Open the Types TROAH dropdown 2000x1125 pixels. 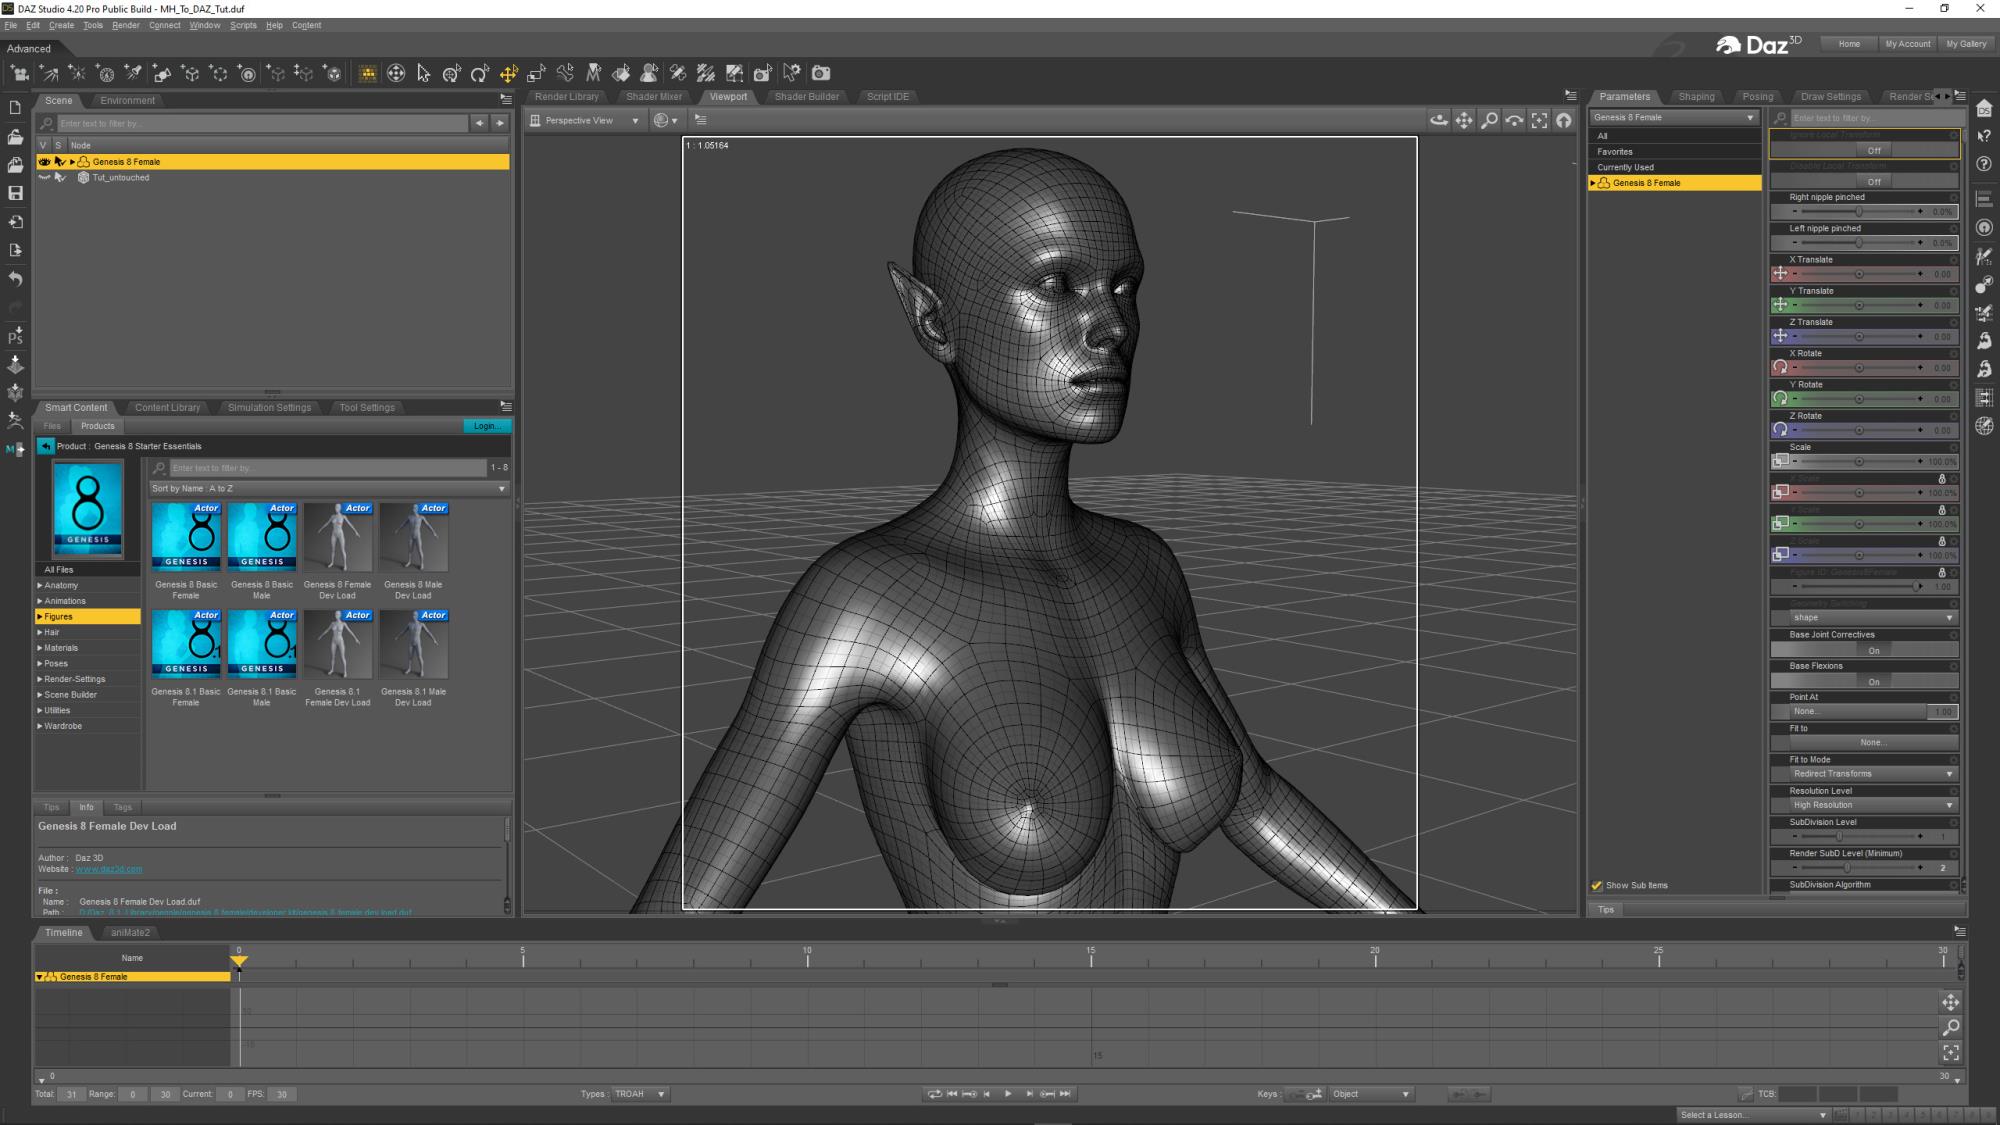(639, 1094)
